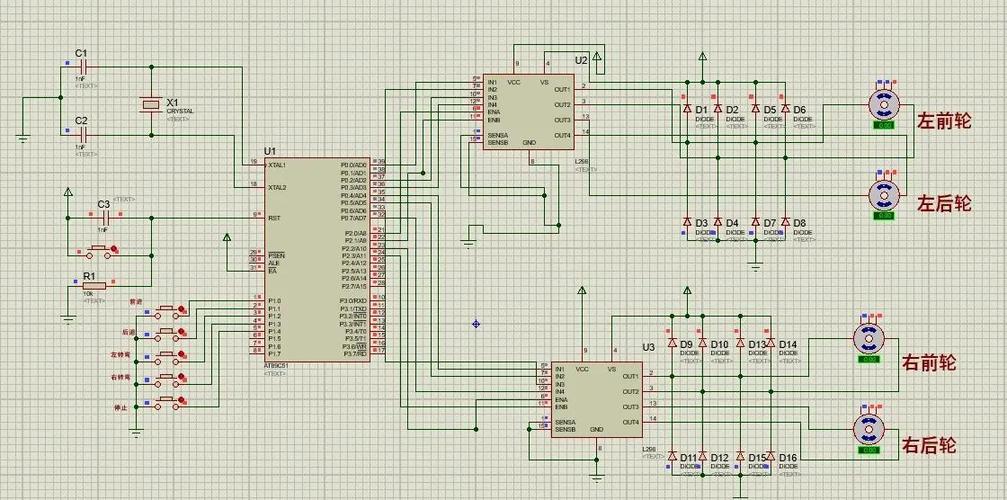Select the U2 L298 driver chip
Image resolution: width=1007 pixels, height=500 pixels.
click(x=527, y=112)
